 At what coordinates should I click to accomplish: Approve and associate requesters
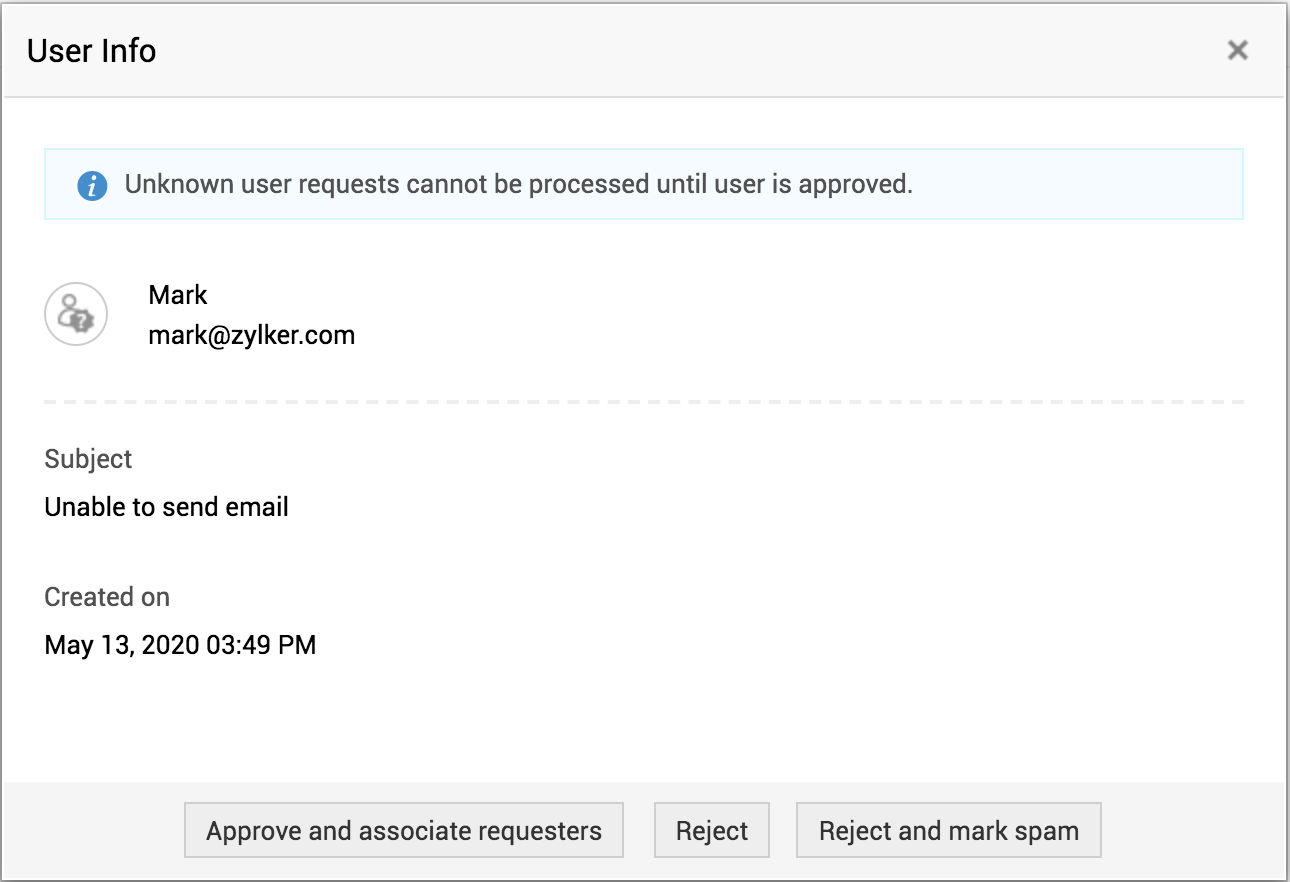[x=404, y=830]
